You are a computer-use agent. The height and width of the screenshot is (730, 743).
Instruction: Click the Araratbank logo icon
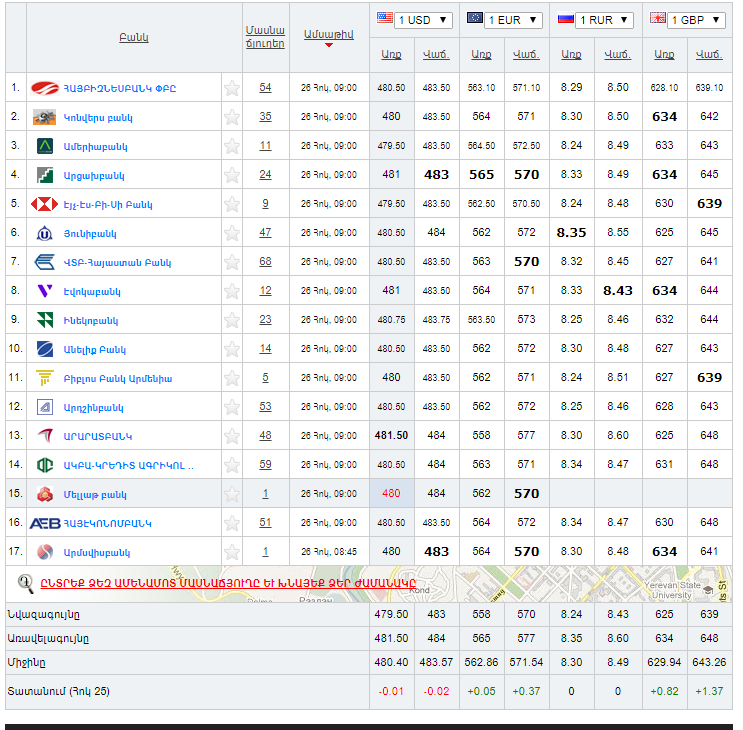click(x=45, y=436)
